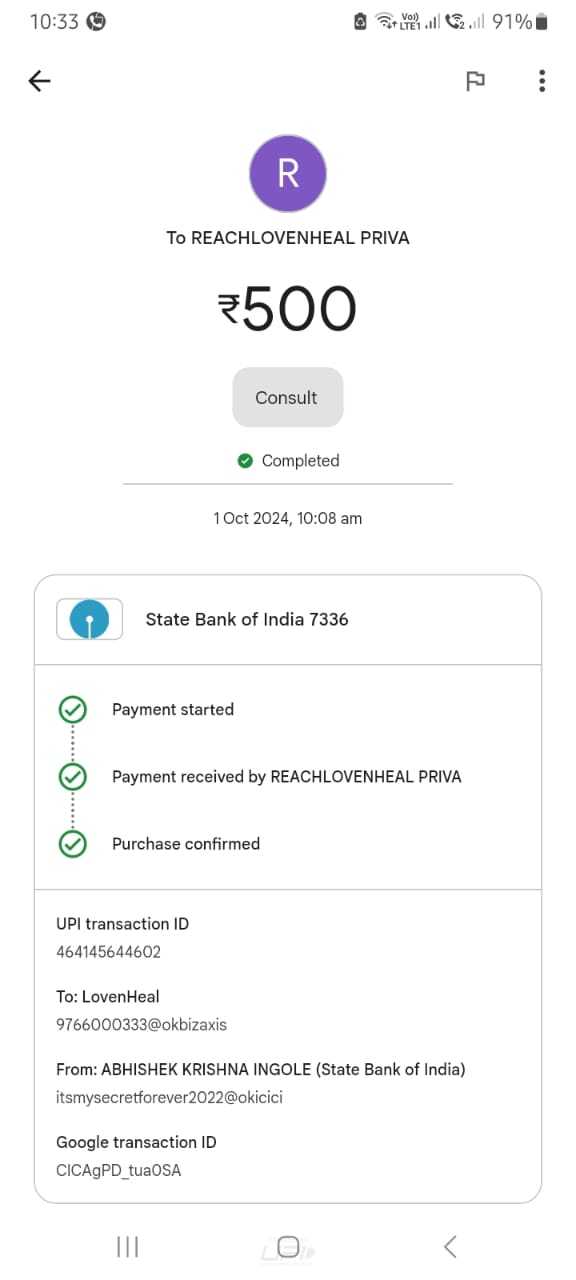Tap the itsmysecretforever2022@okicici sender address

point(169,1098)
